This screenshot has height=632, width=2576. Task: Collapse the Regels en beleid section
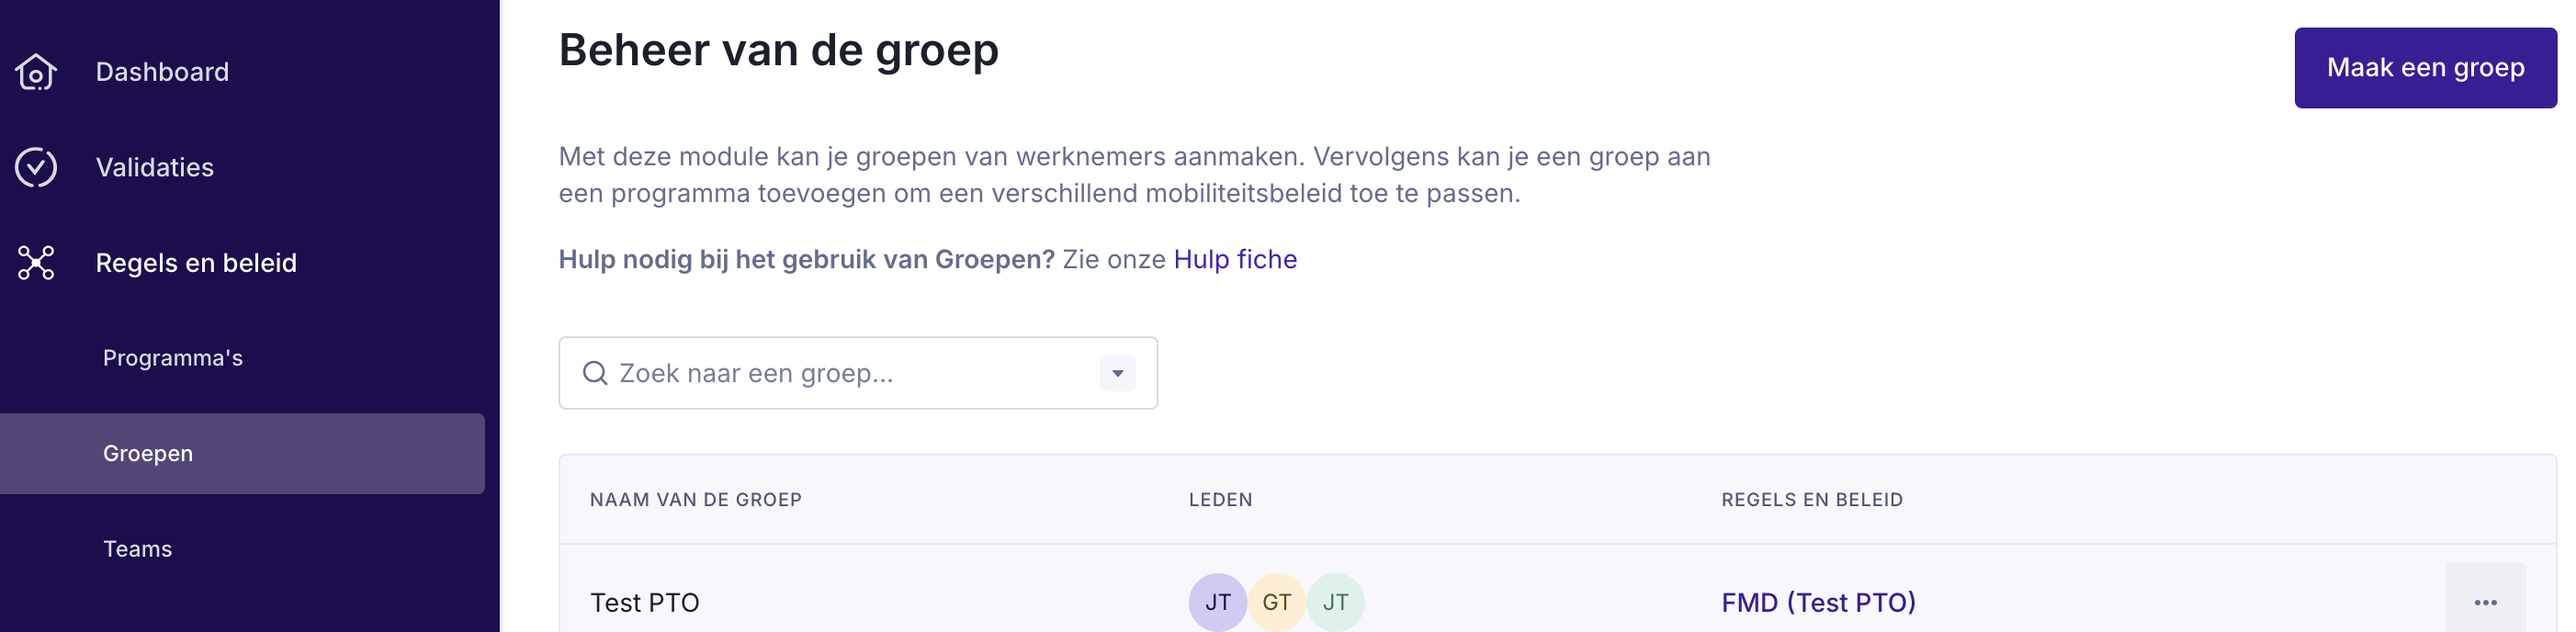click(196, 263)
